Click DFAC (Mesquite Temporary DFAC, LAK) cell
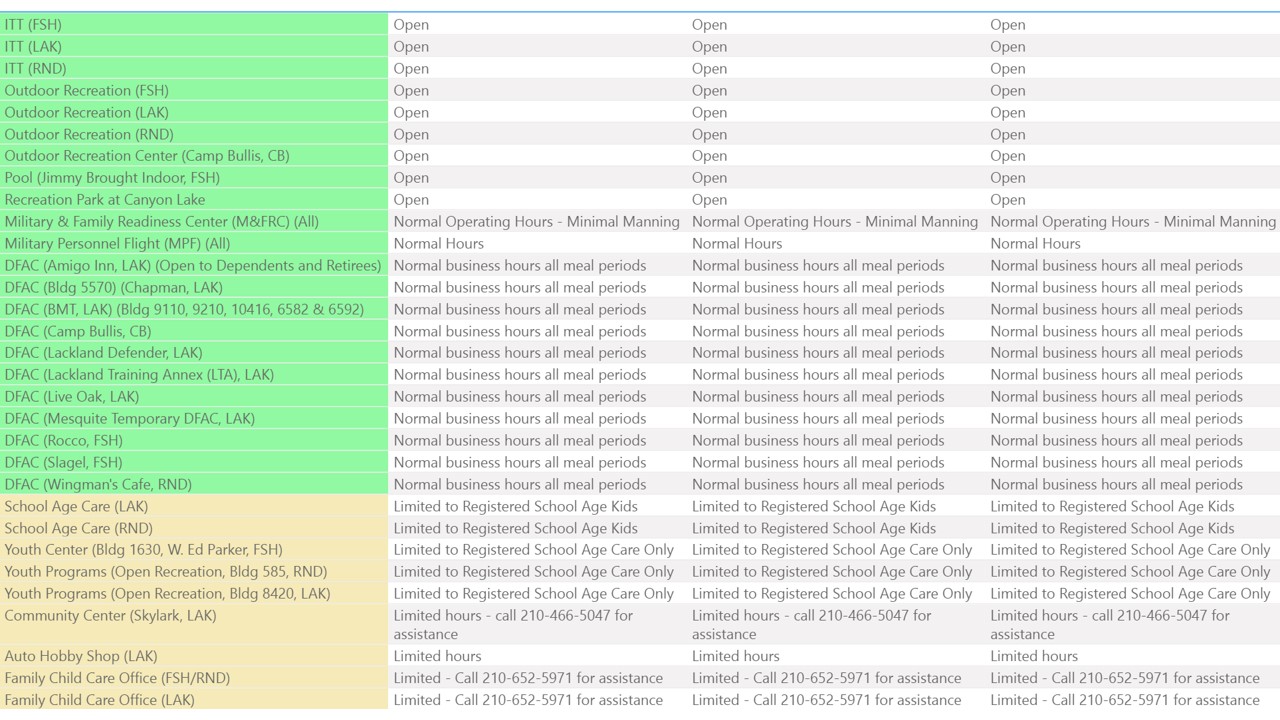 tap(129, 419)
